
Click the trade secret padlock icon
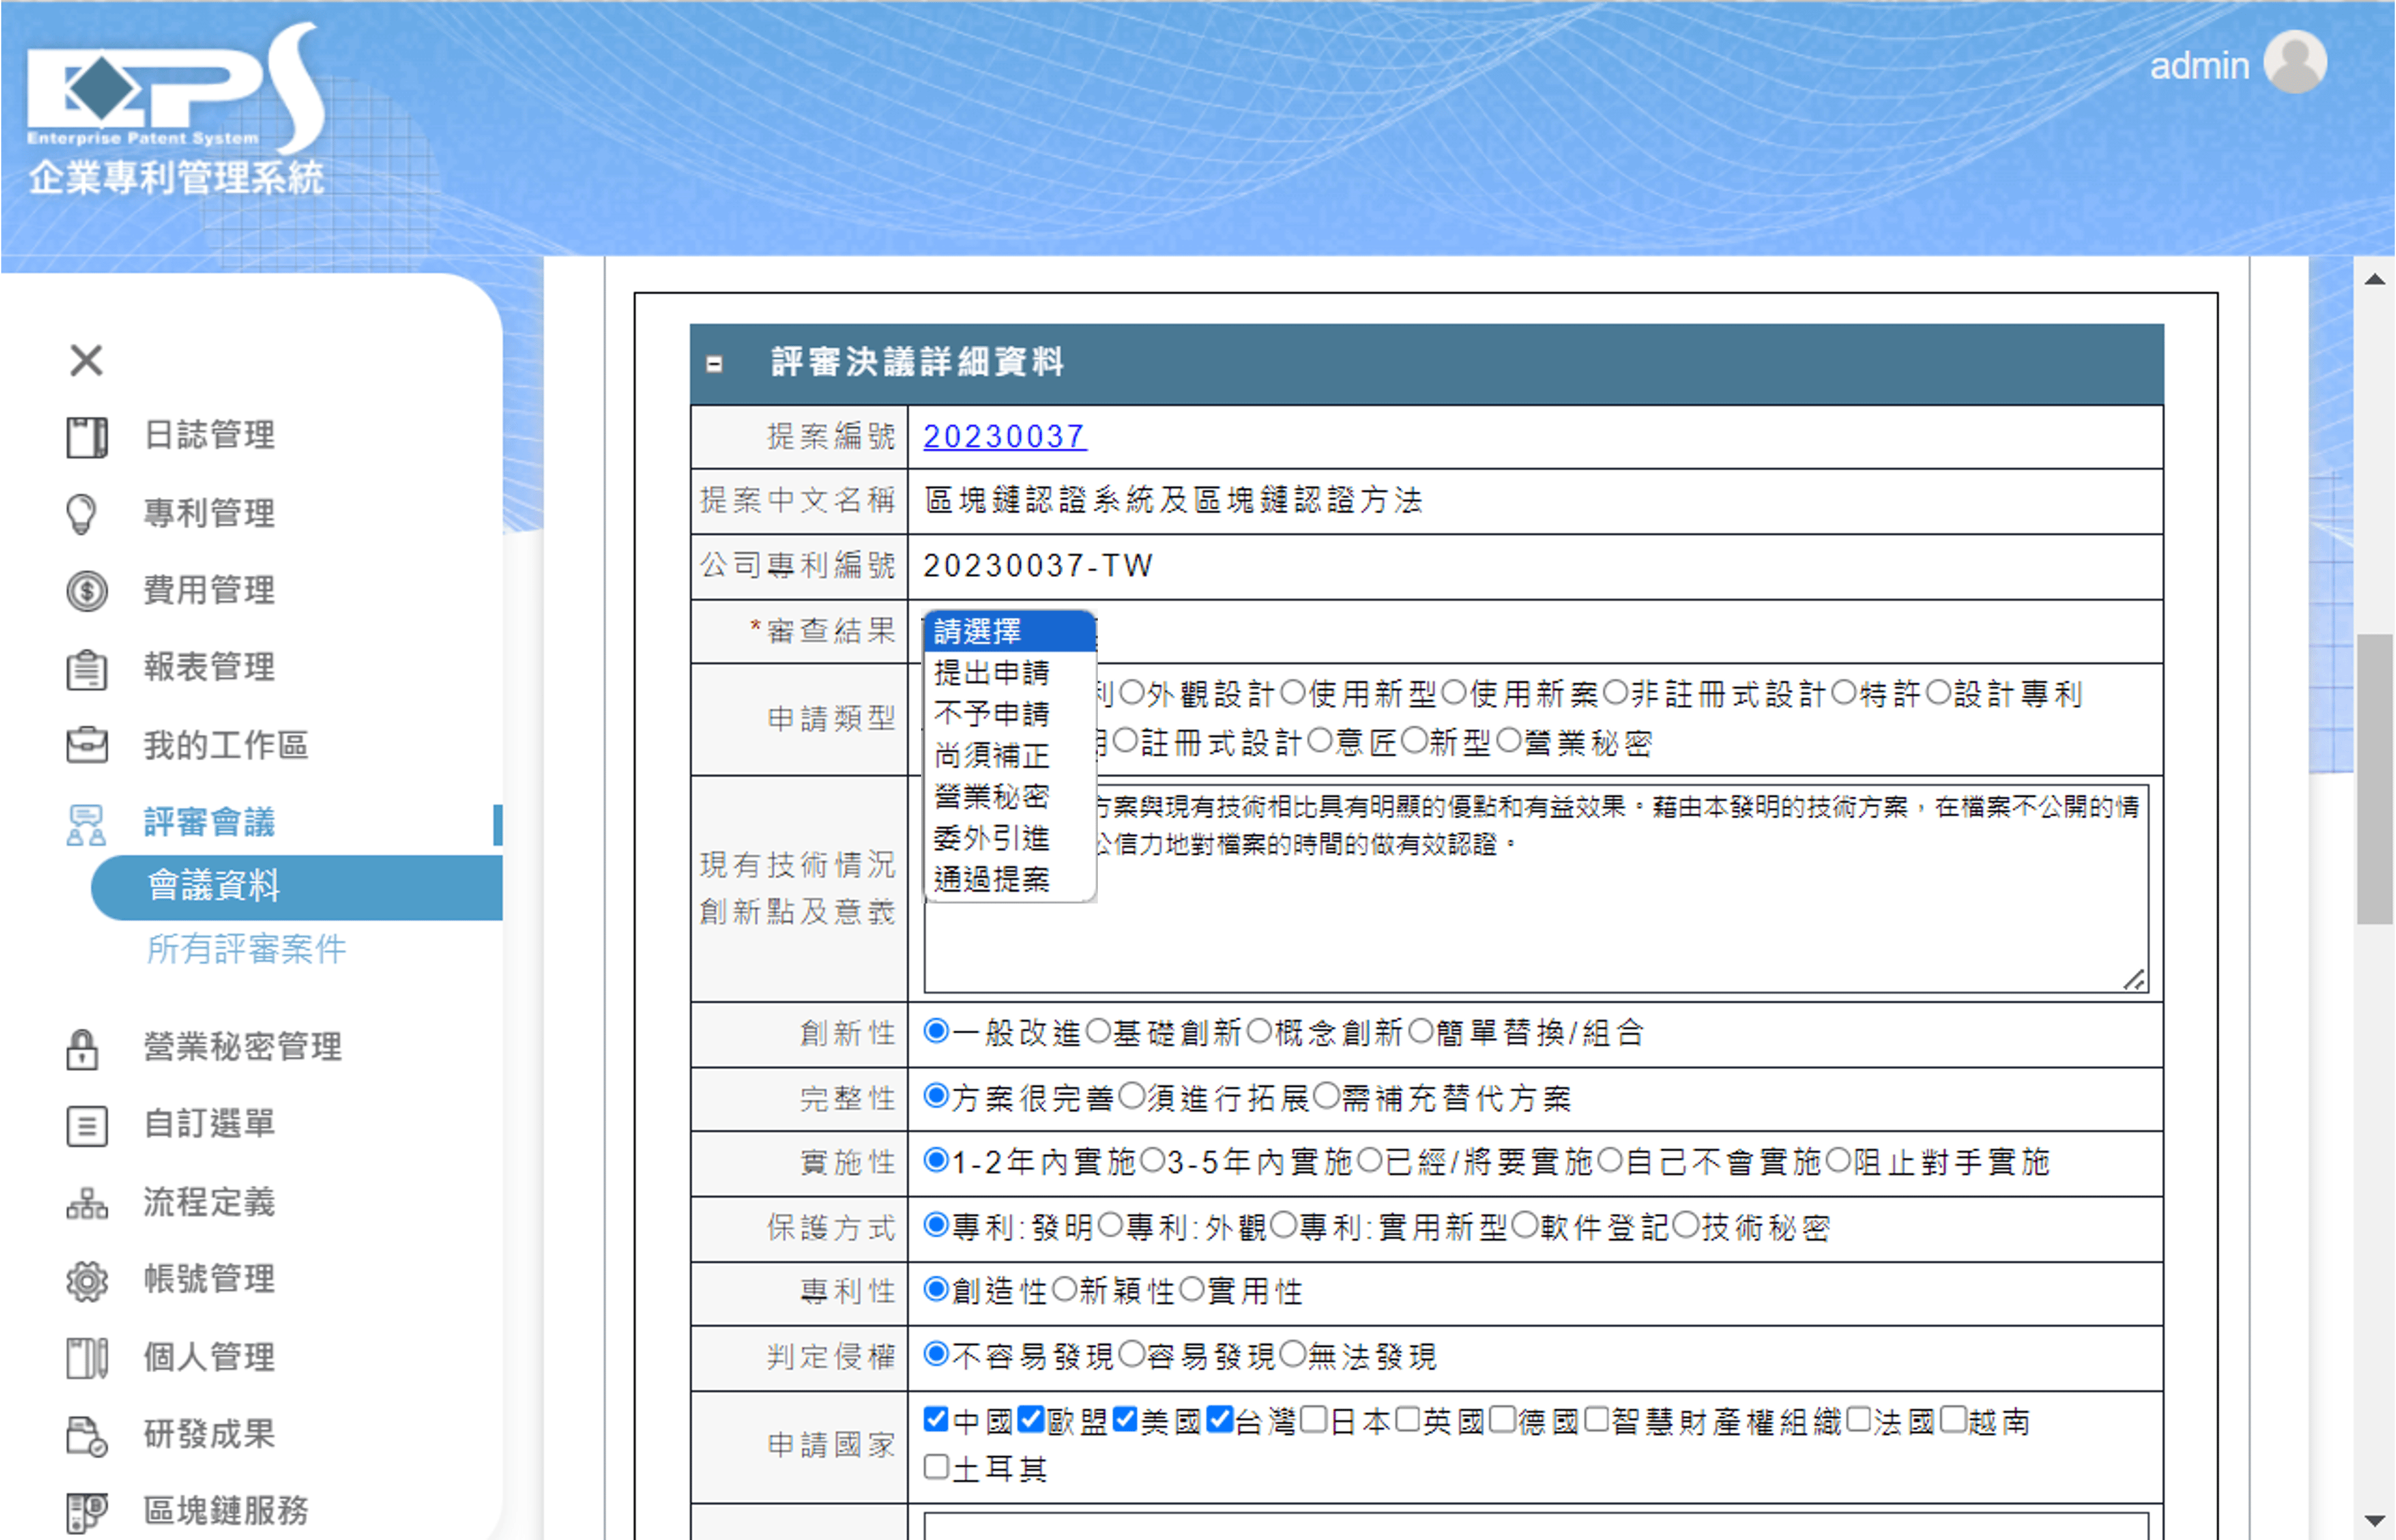point(82,1048)
